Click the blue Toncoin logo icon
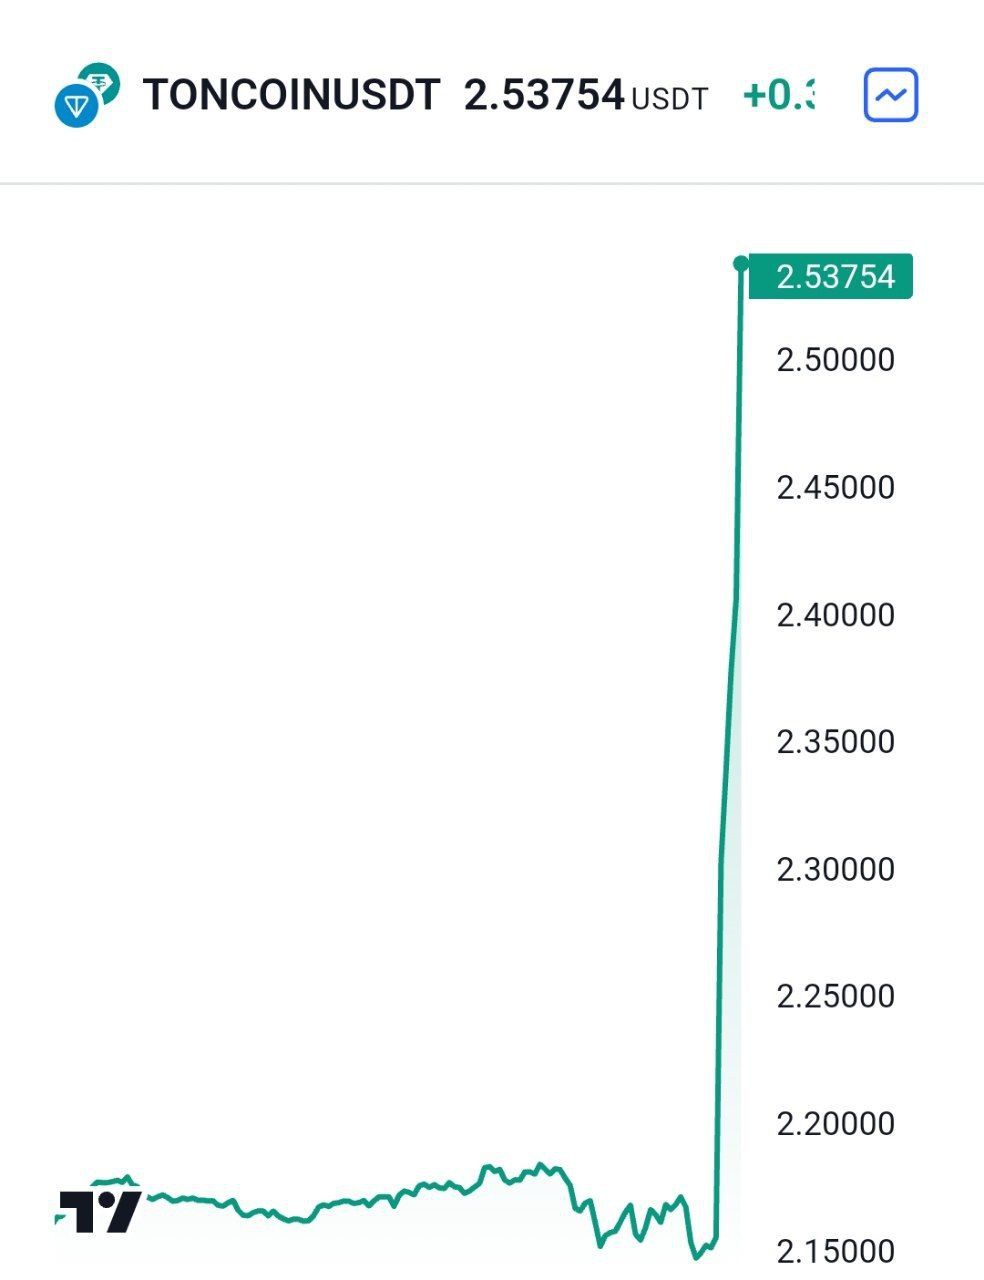This screenshot has width=984, height=1280. (75, 105)
